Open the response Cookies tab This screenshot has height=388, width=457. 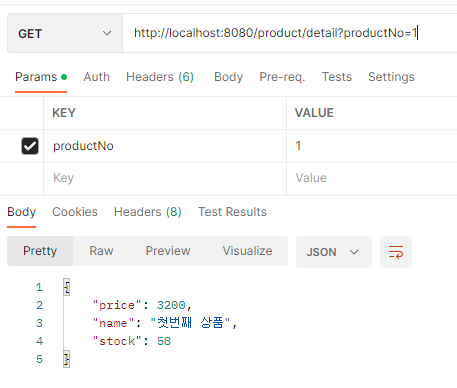click(75, 212)
